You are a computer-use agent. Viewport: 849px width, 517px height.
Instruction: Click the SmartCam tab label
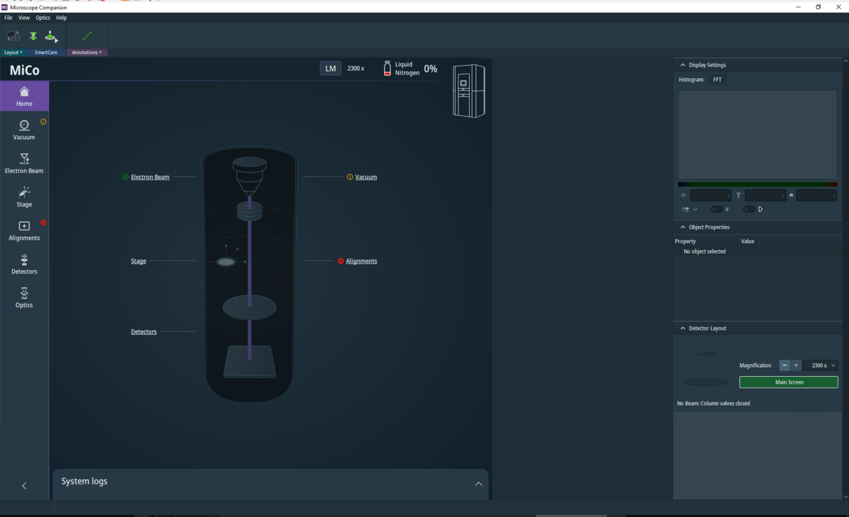pyautogui.click(x=46, y=53)
